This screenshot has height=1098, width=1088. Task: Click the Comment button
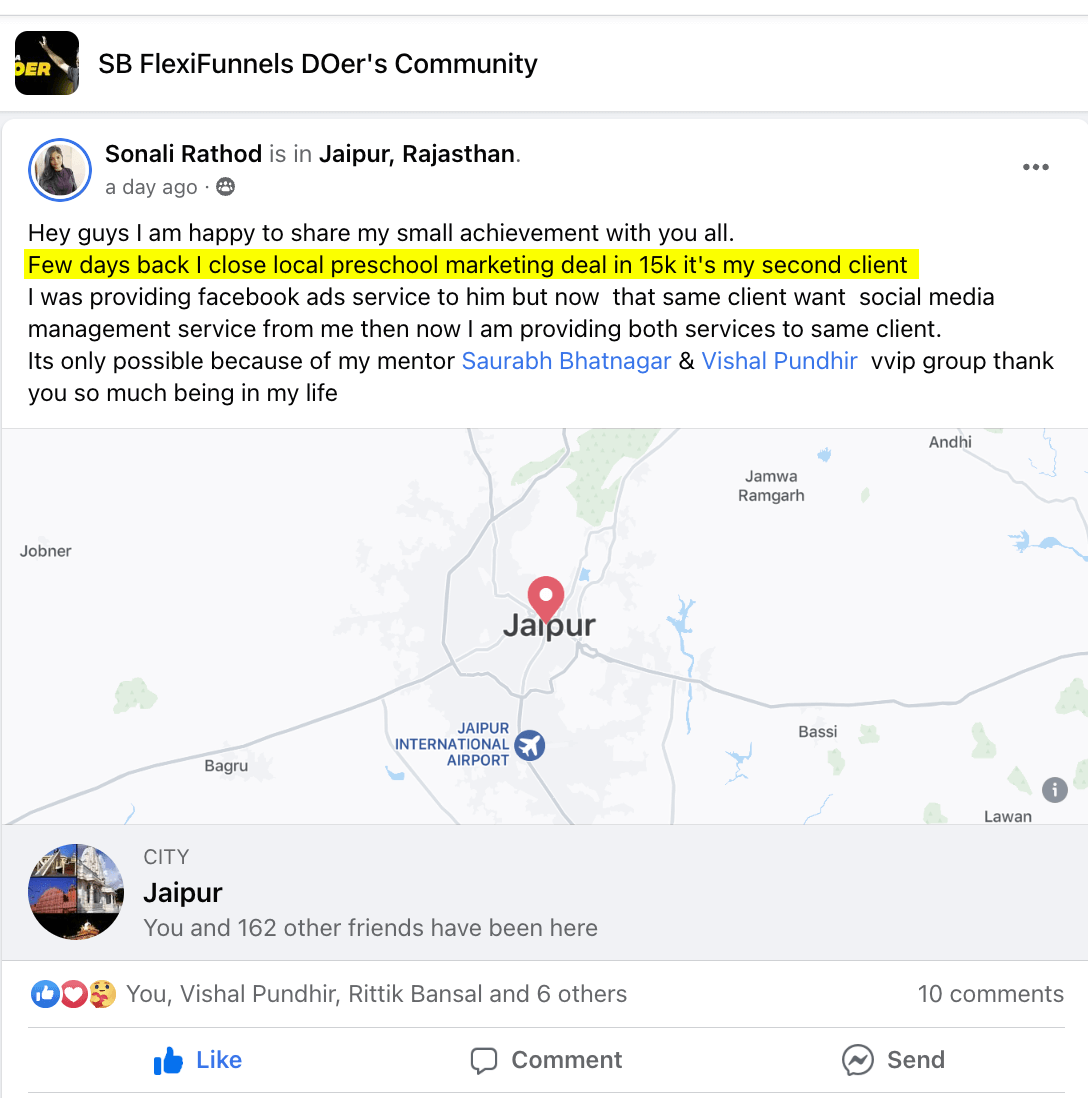click(546, 1060)
